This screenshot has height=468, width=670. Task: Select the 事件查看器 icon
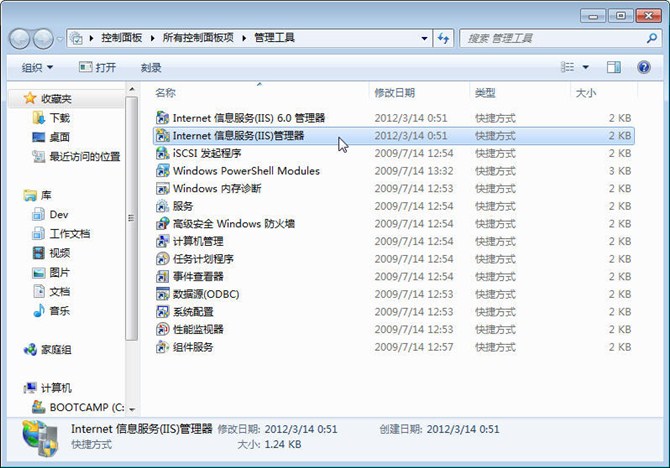coord(162,276)
